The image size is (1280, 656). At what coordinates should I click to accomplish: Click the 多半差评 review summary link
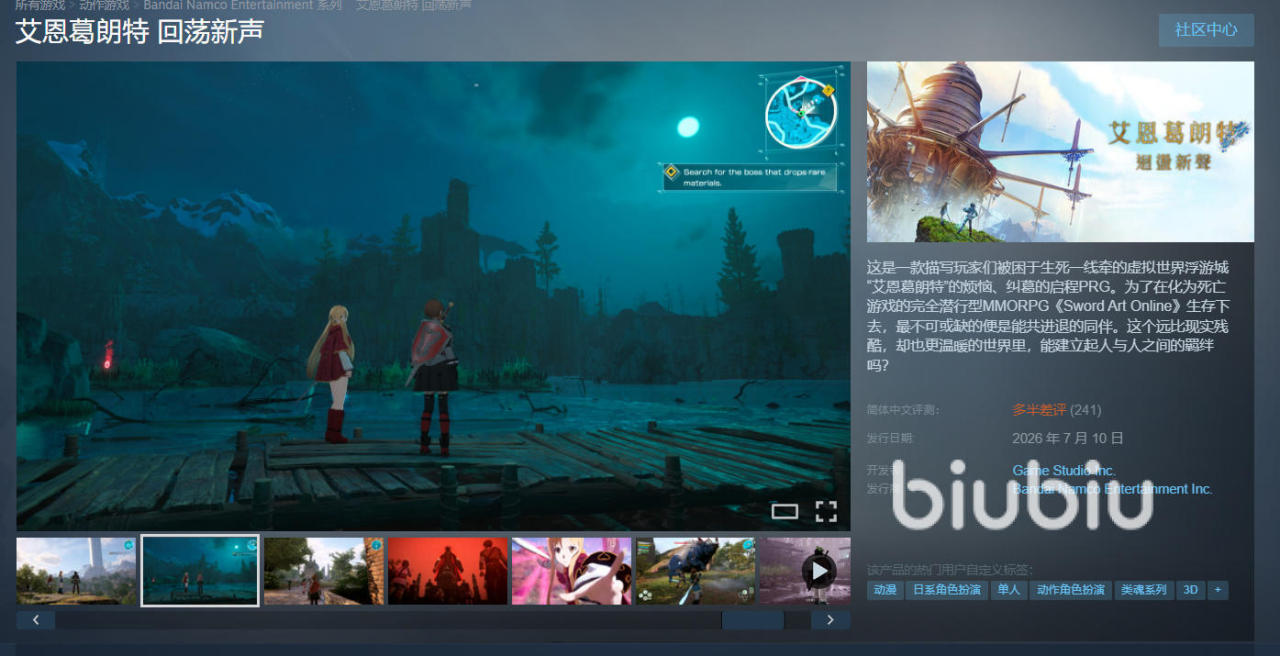point(1039,410)
